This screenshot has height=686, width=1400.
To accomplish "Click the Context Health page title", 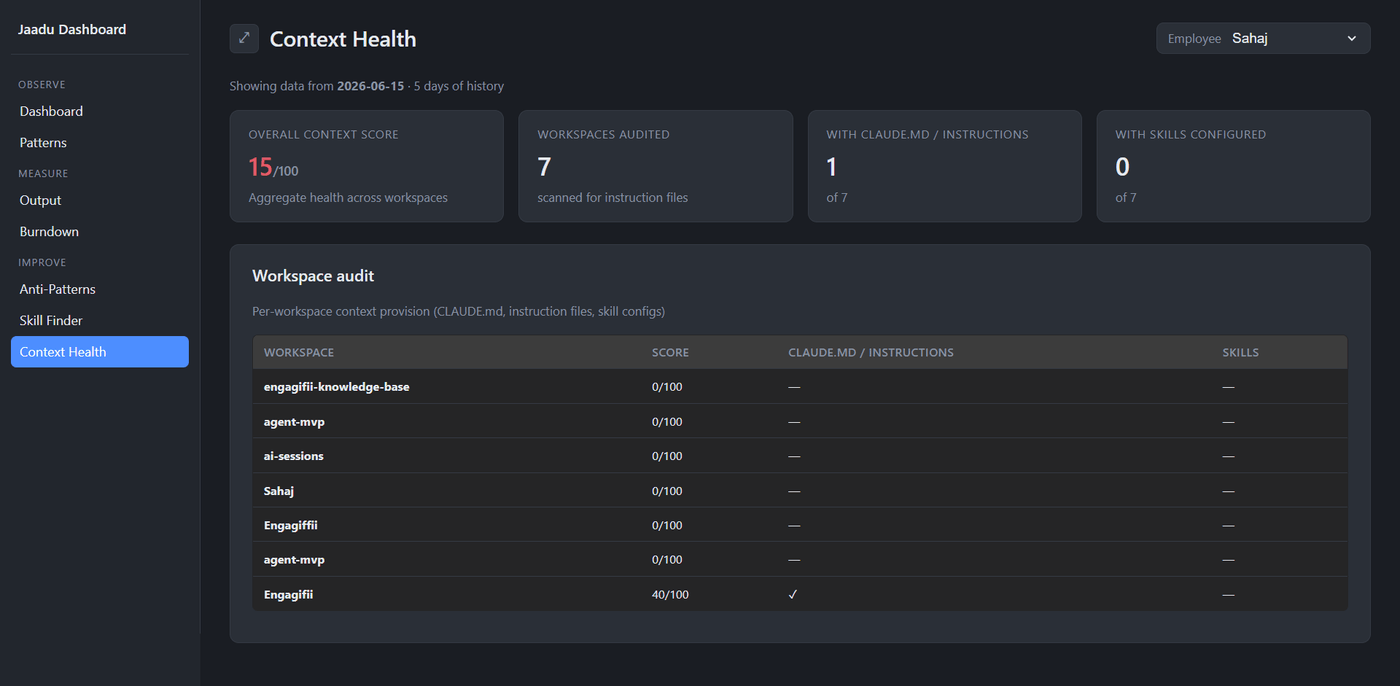I will point(343,39).
